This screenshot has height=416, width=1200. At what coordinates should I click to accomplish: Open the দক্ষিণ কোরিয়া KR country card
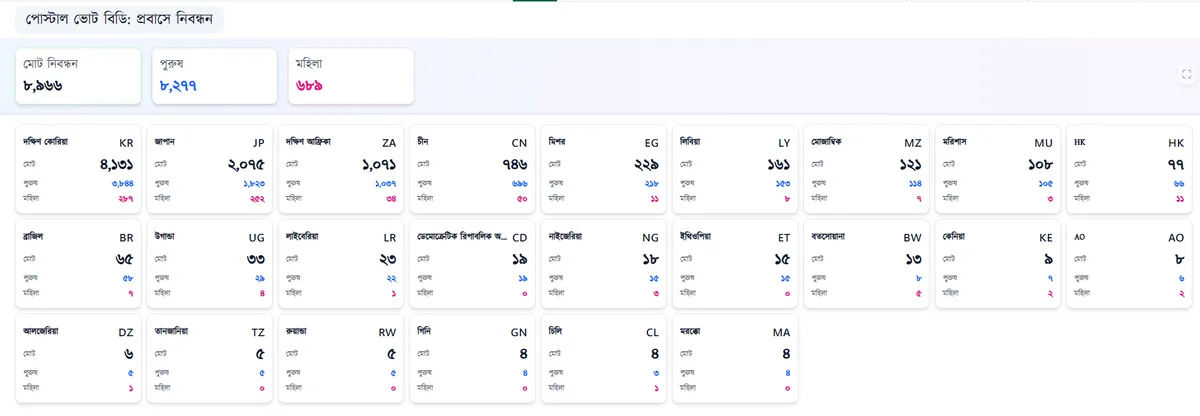coord(78,170)
